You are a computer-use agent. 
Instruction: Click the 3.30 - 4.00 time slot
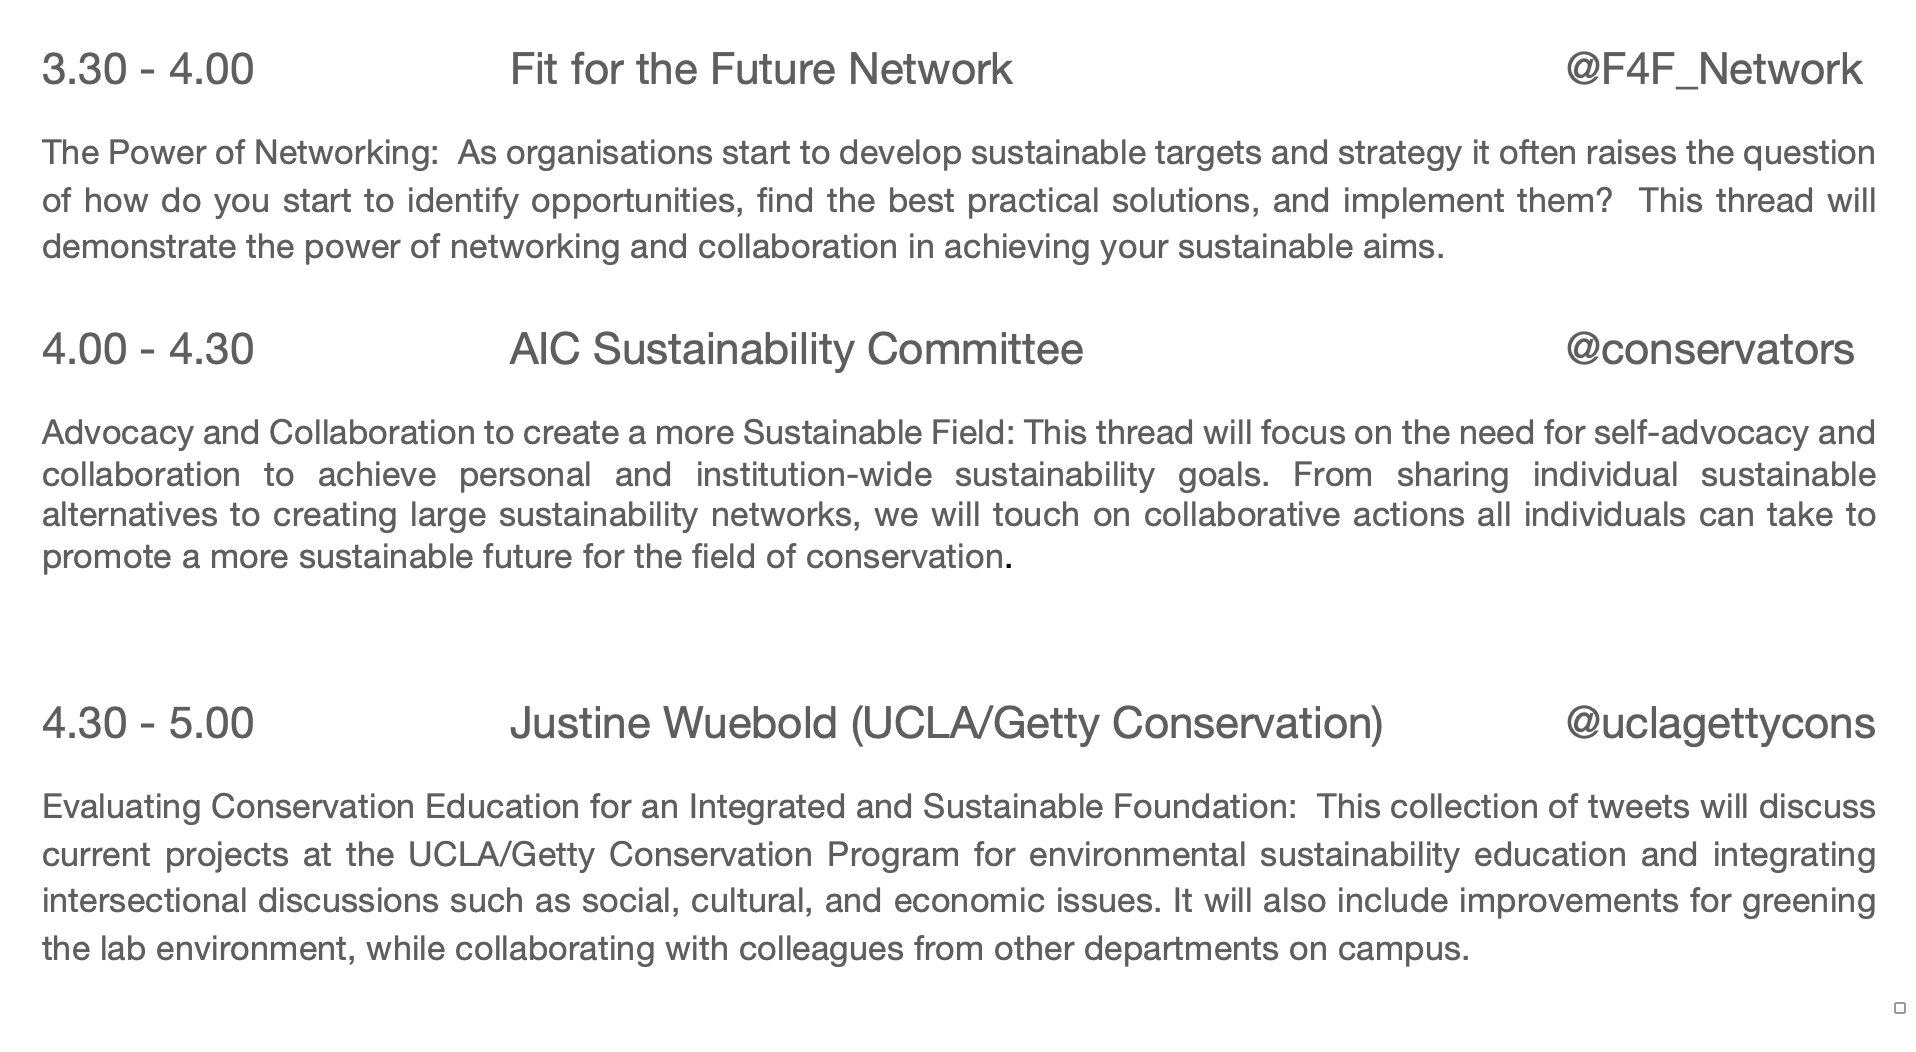148,70
